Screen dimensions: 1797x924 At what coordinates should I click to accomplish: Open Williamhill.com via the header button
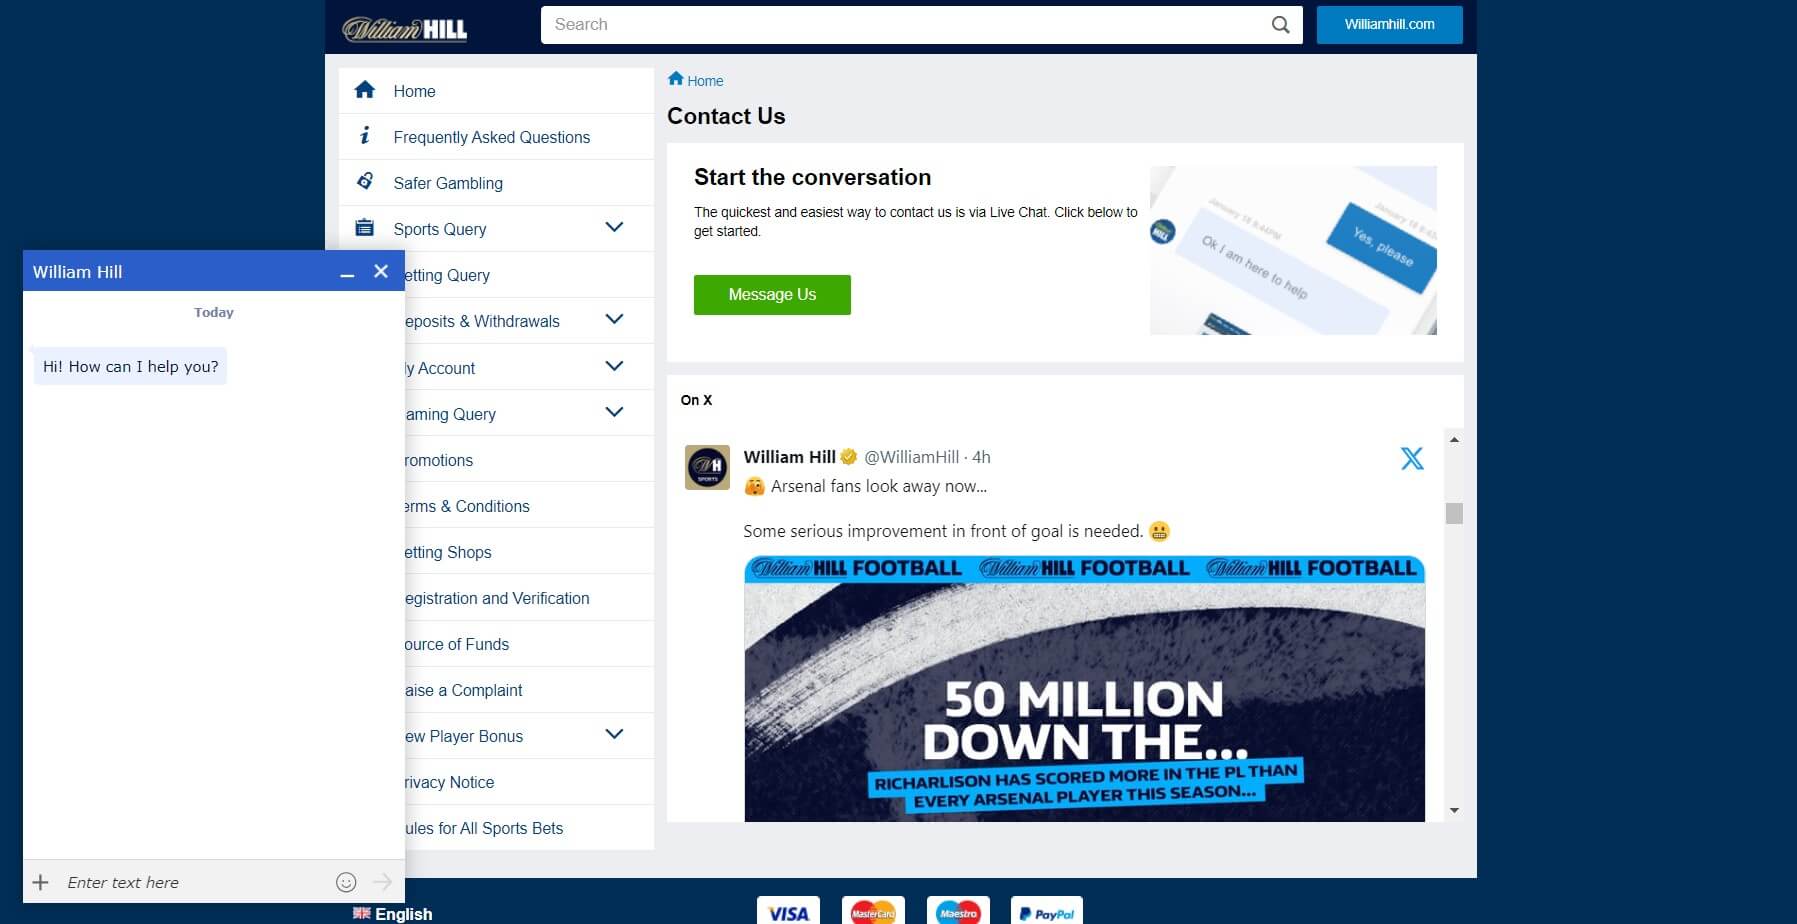1389,24
